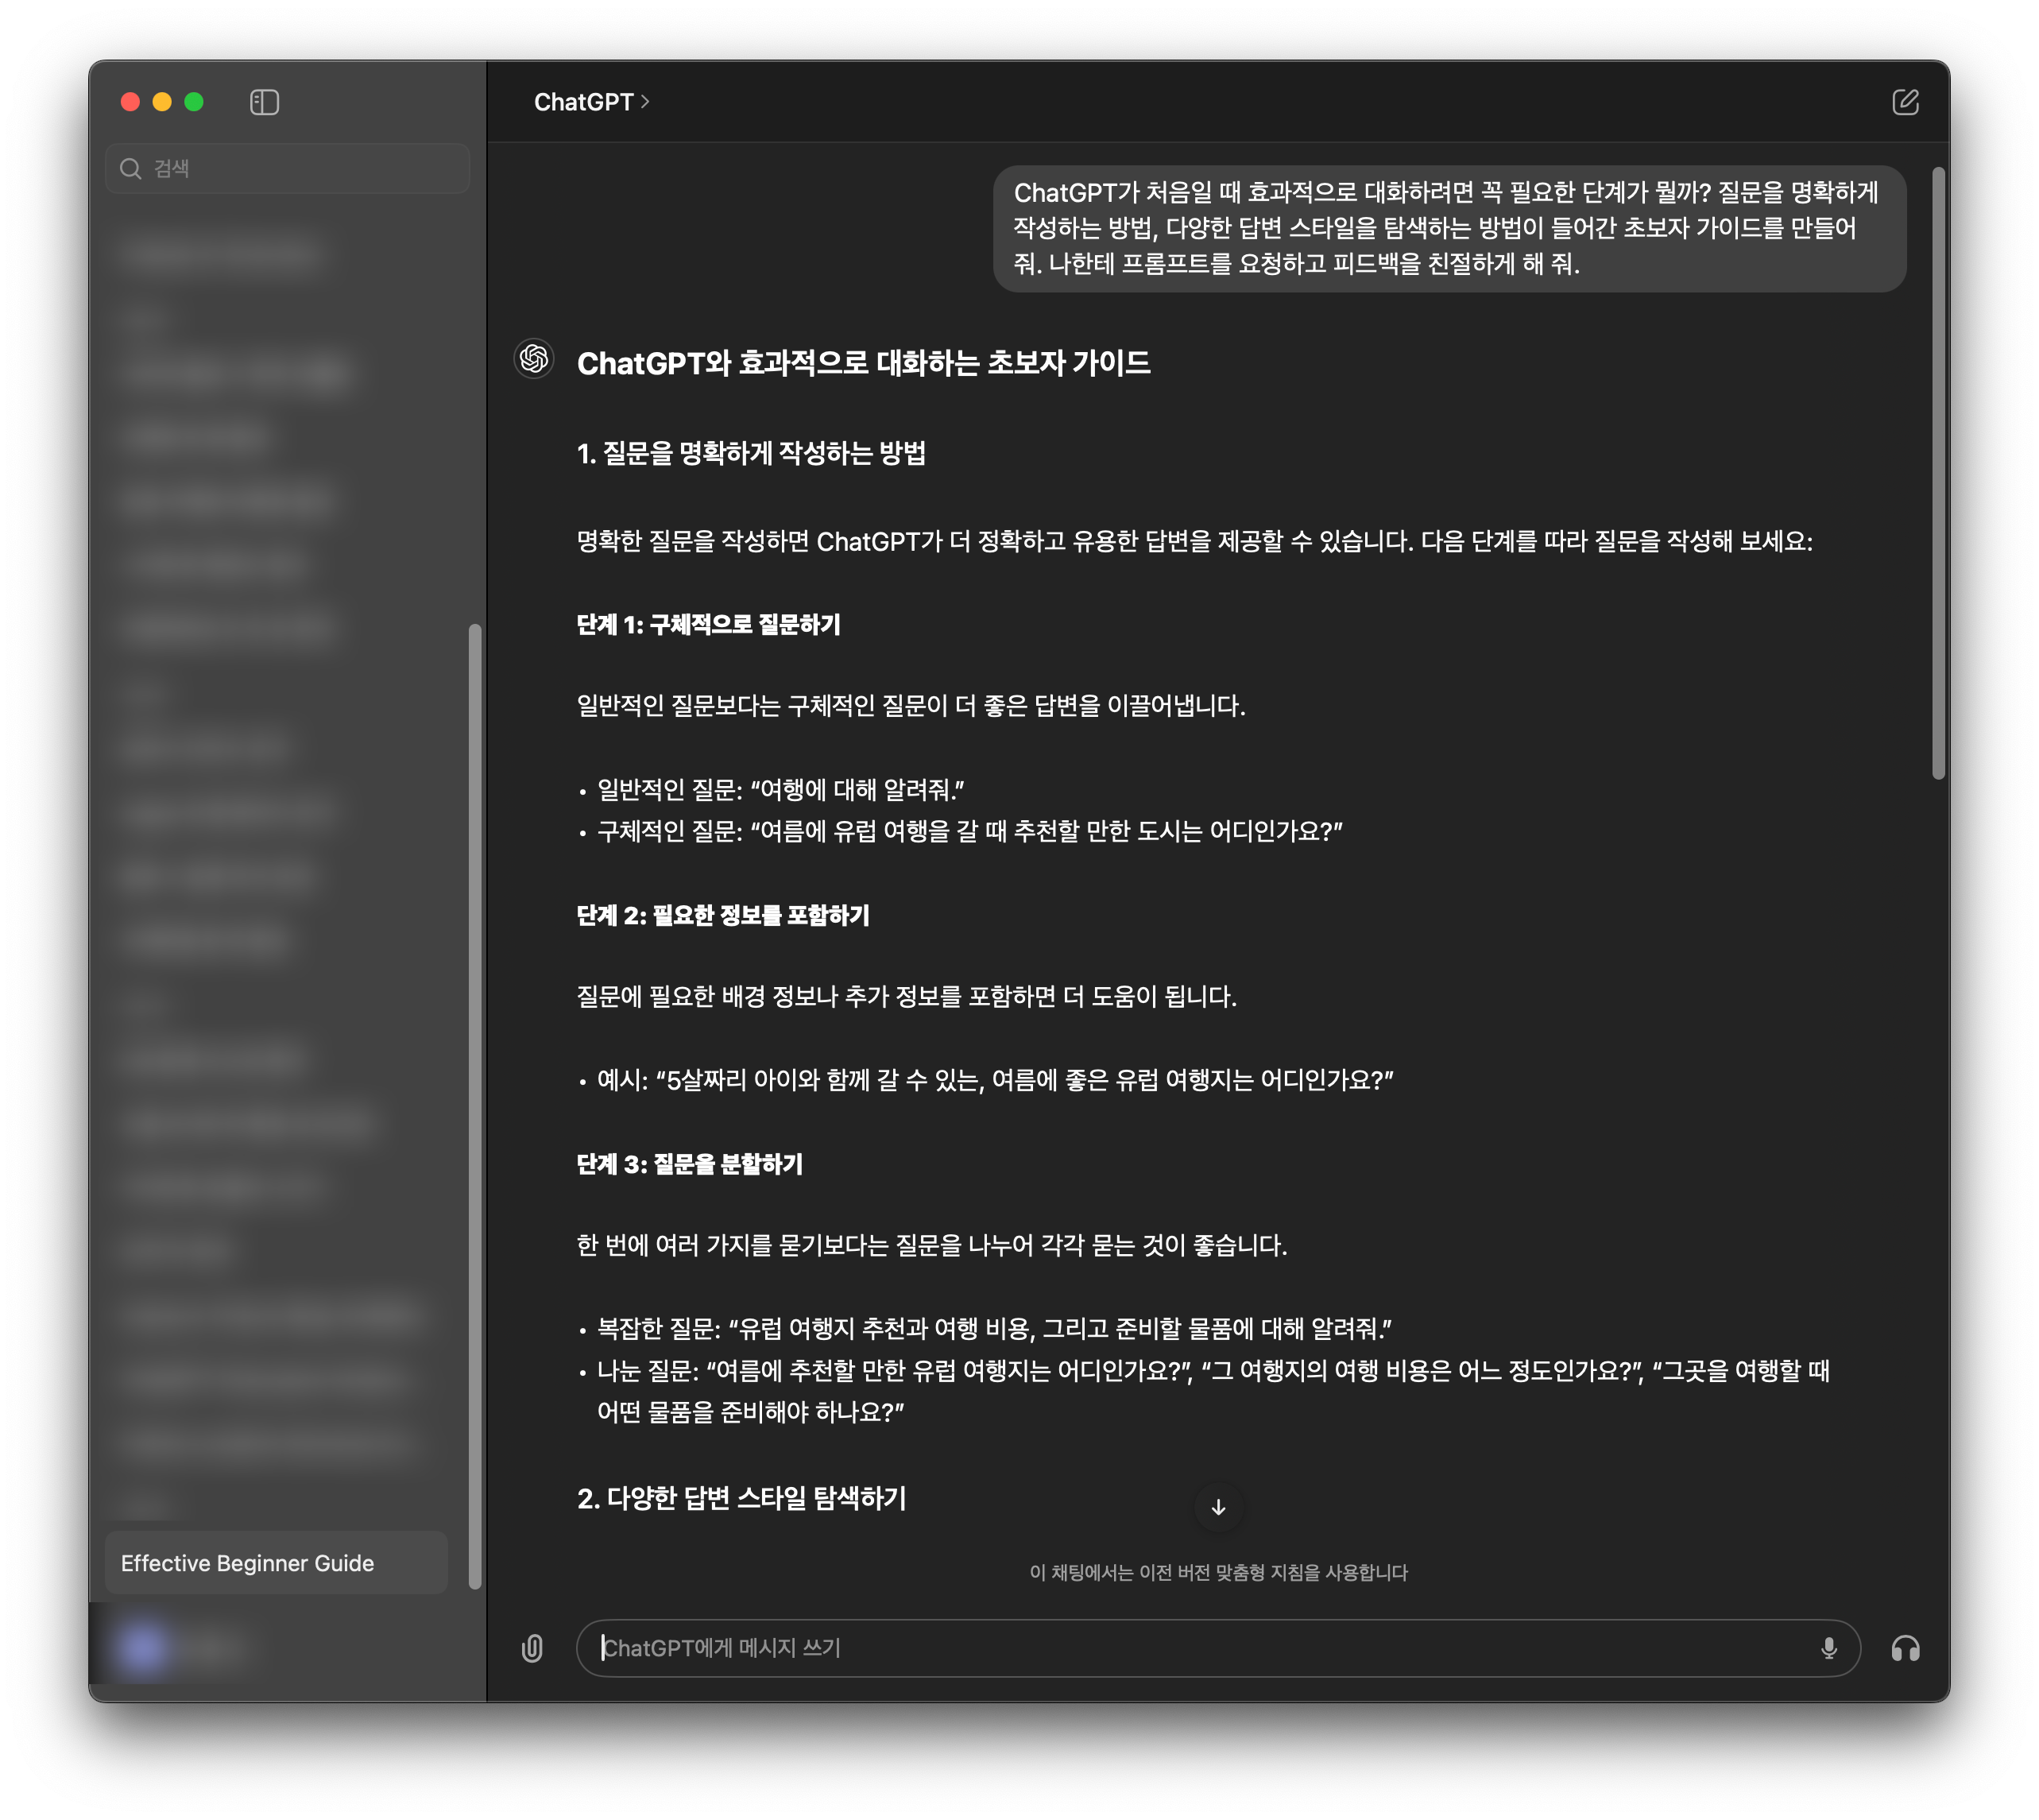The width and height of the screenshot is (2039, 1820).
Task: Click sentence '한 번에 여러 가지를 묻기보다는'
Action: (931, 1246)
